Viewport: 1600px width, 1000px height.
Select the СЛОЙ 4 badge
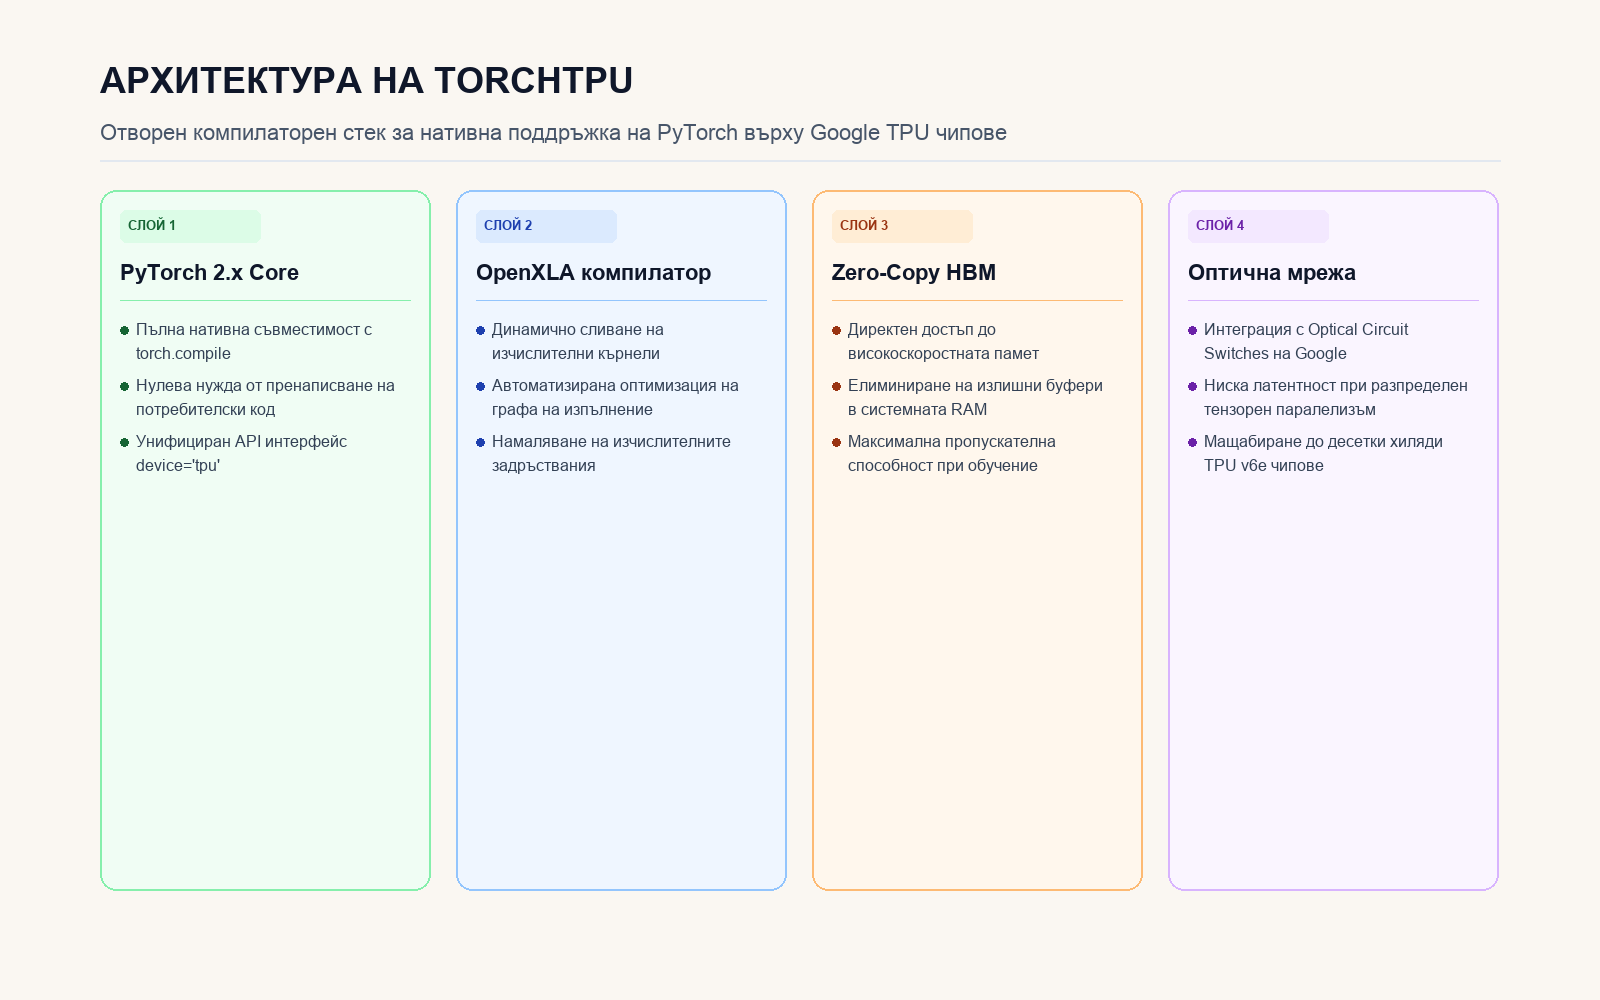pyautogui.click(x=1258, y=226)
